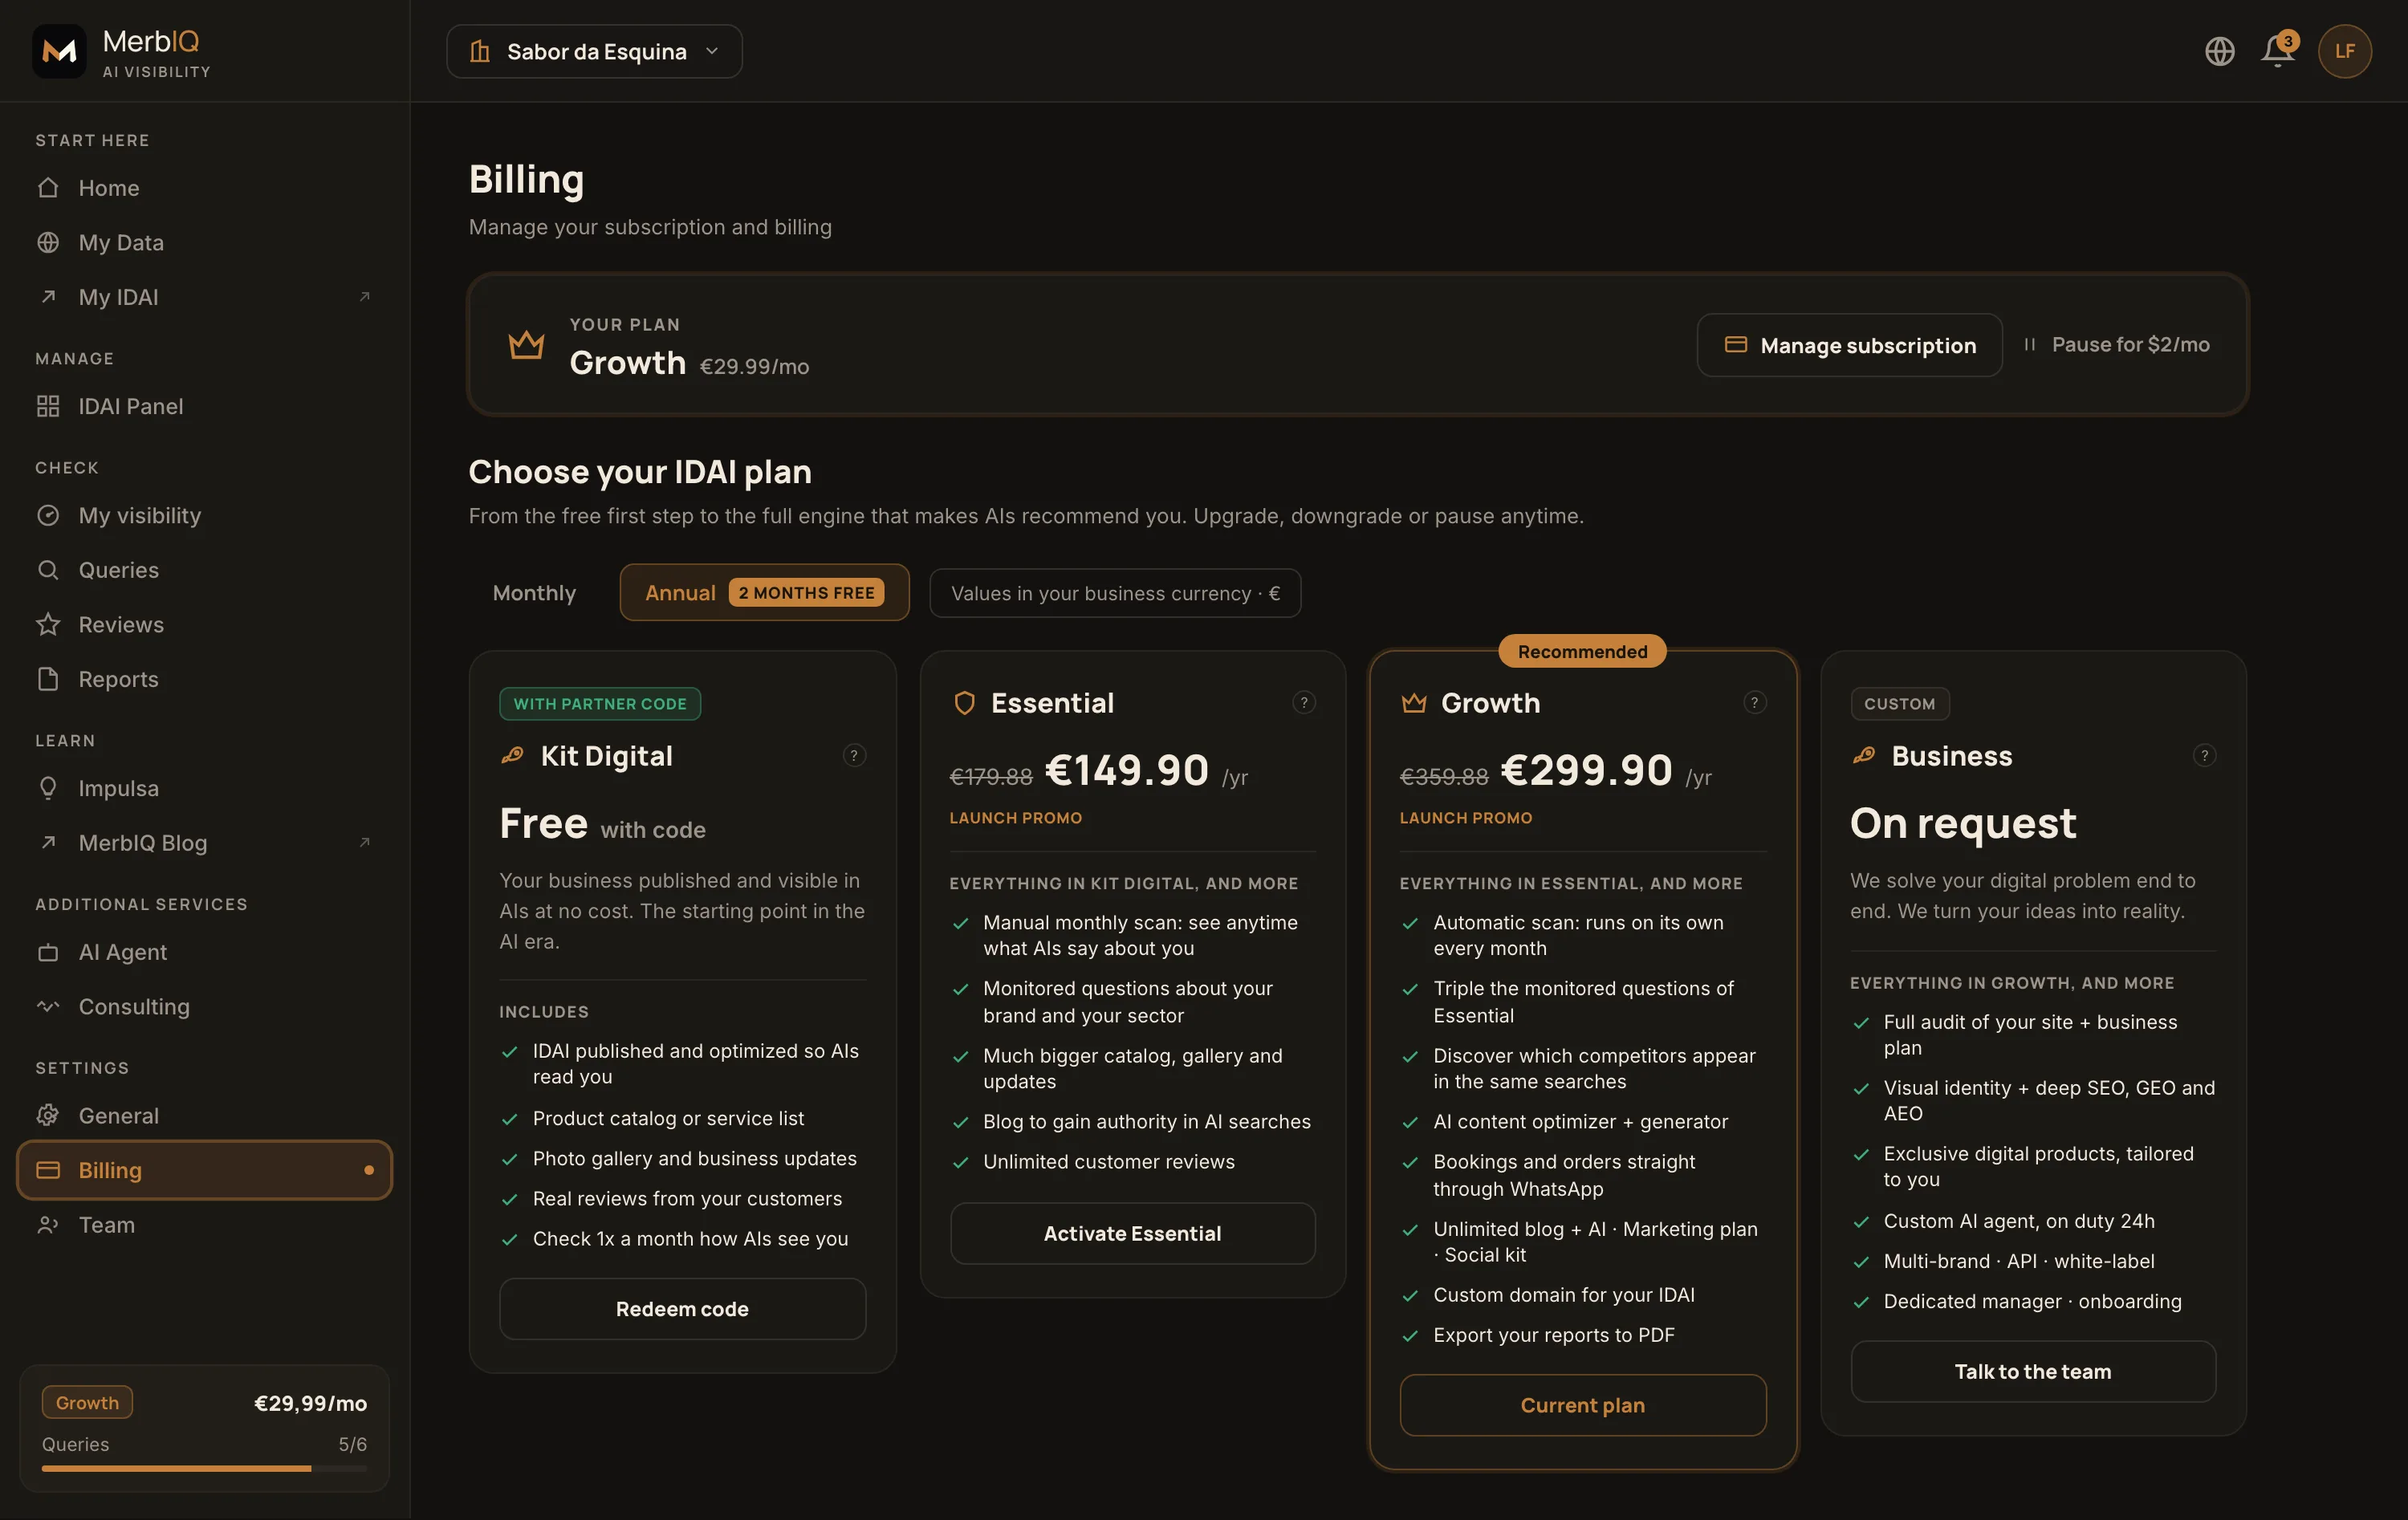Click the Kit Digital help question icon
This screenshot has width=2408, height=1520.
(x=853, y=755)
